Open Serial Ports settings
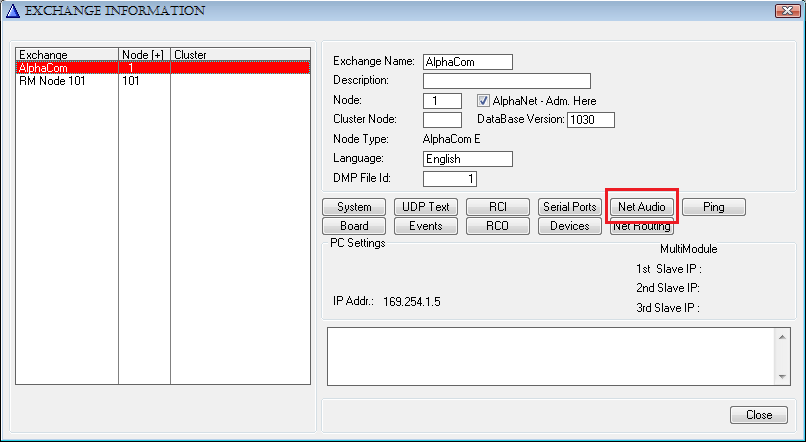Screen dimensions: 806x442 570,207
